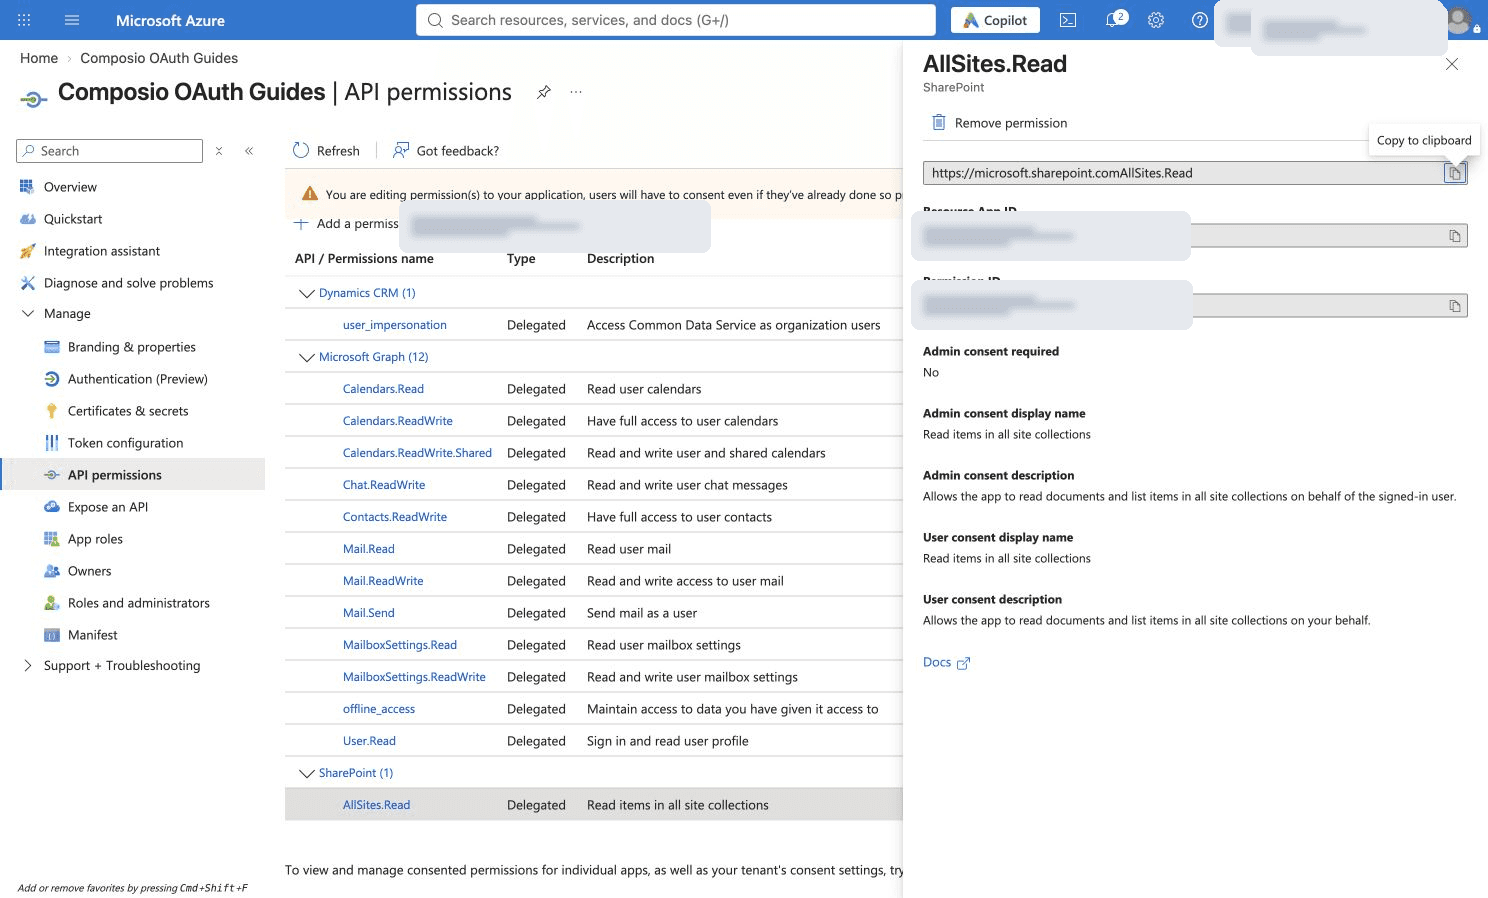Screen dimensions: 1488x898
Task: Clear the sidebar search box
Action: (x=219, y=151)
